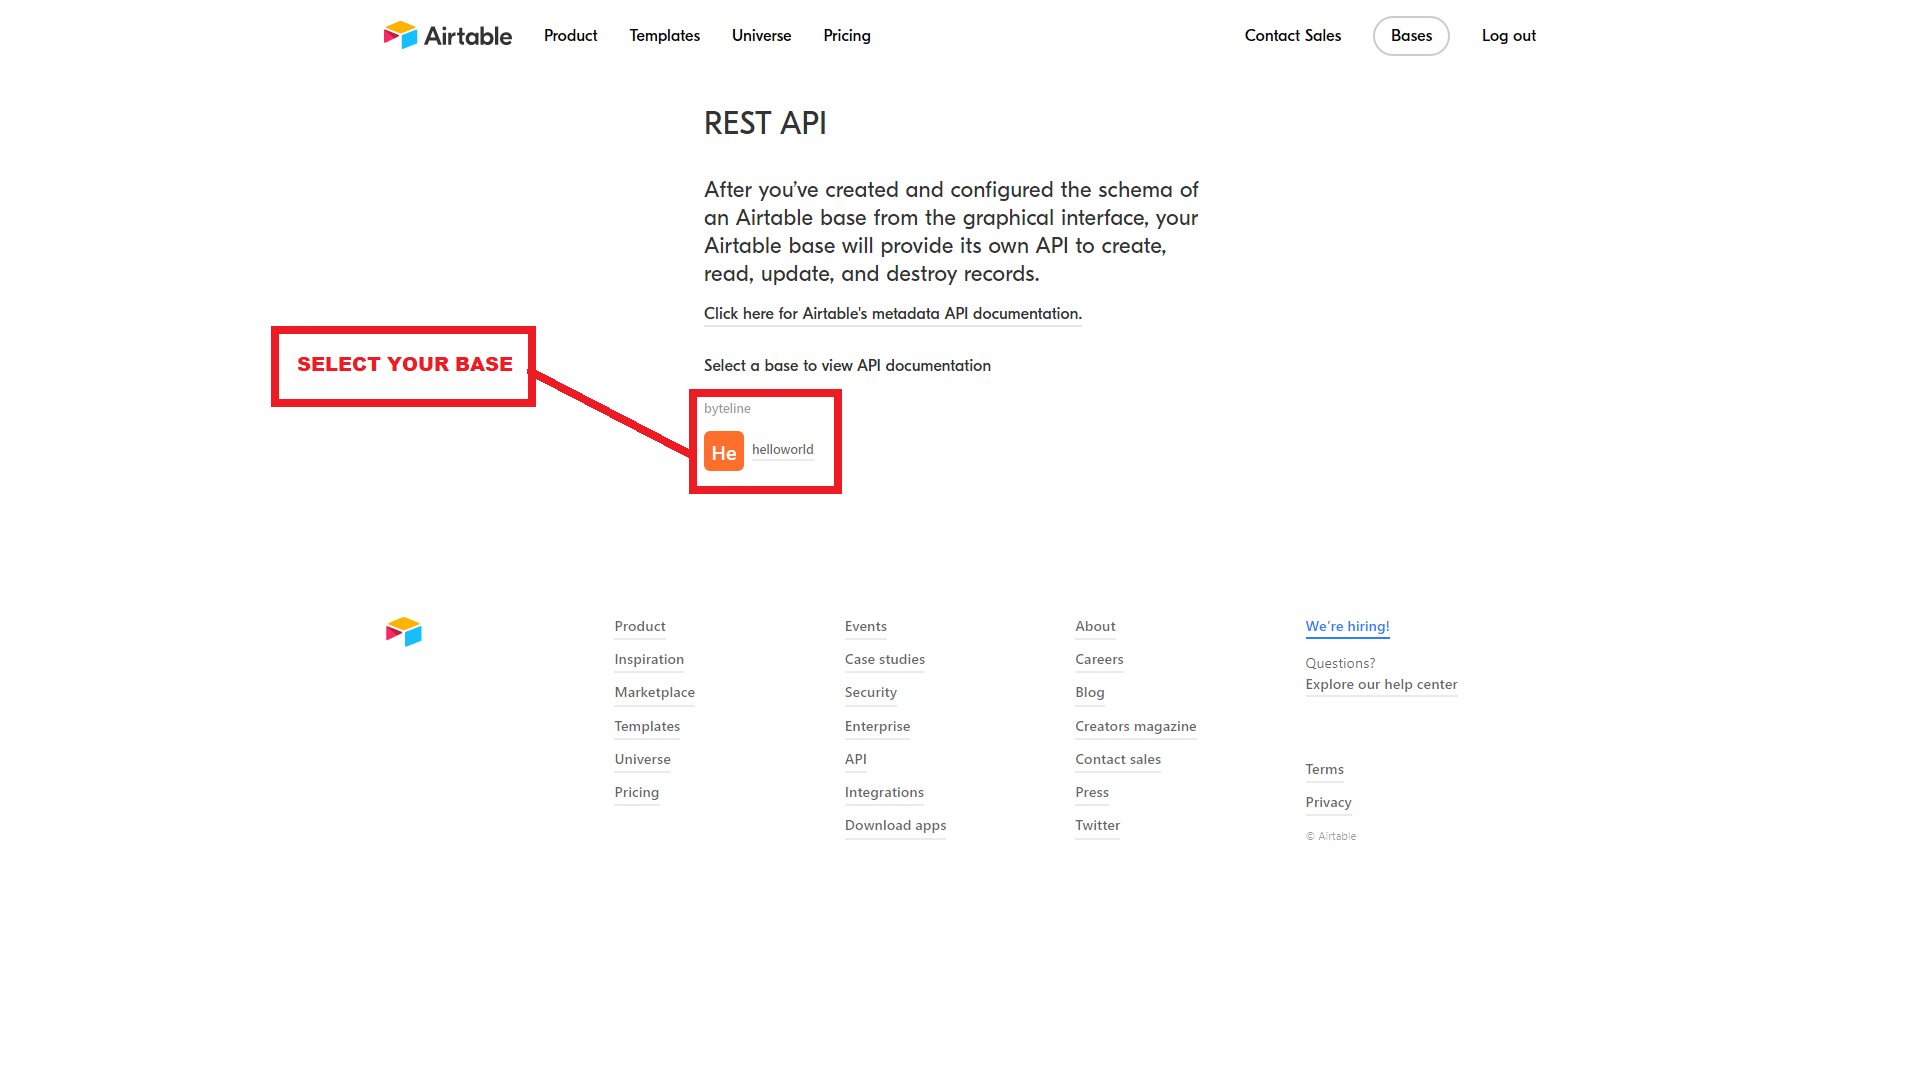The height and width of the screenshot is (1080, 1920).
Task: Click the Bases button
Action: point(1411,36)
